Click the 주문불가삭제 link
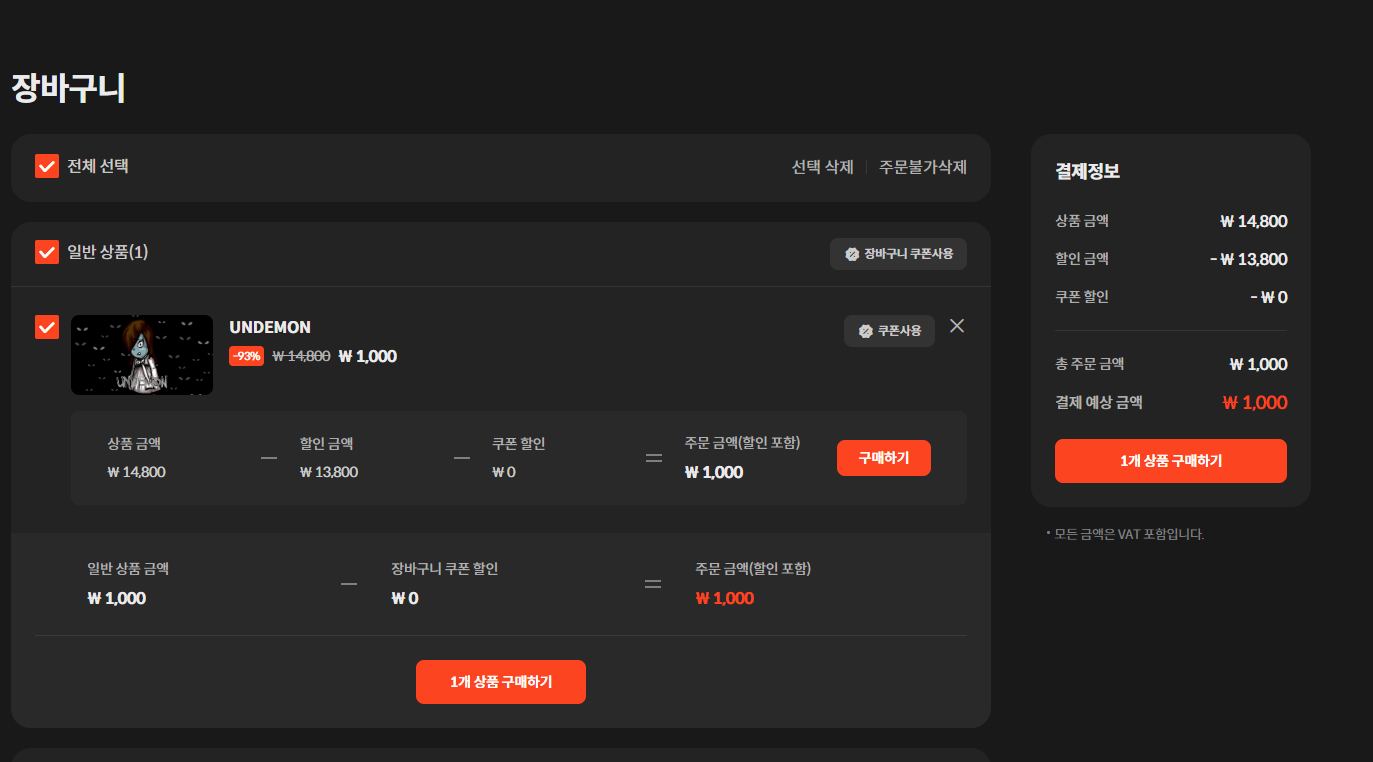 coord(923,167)
